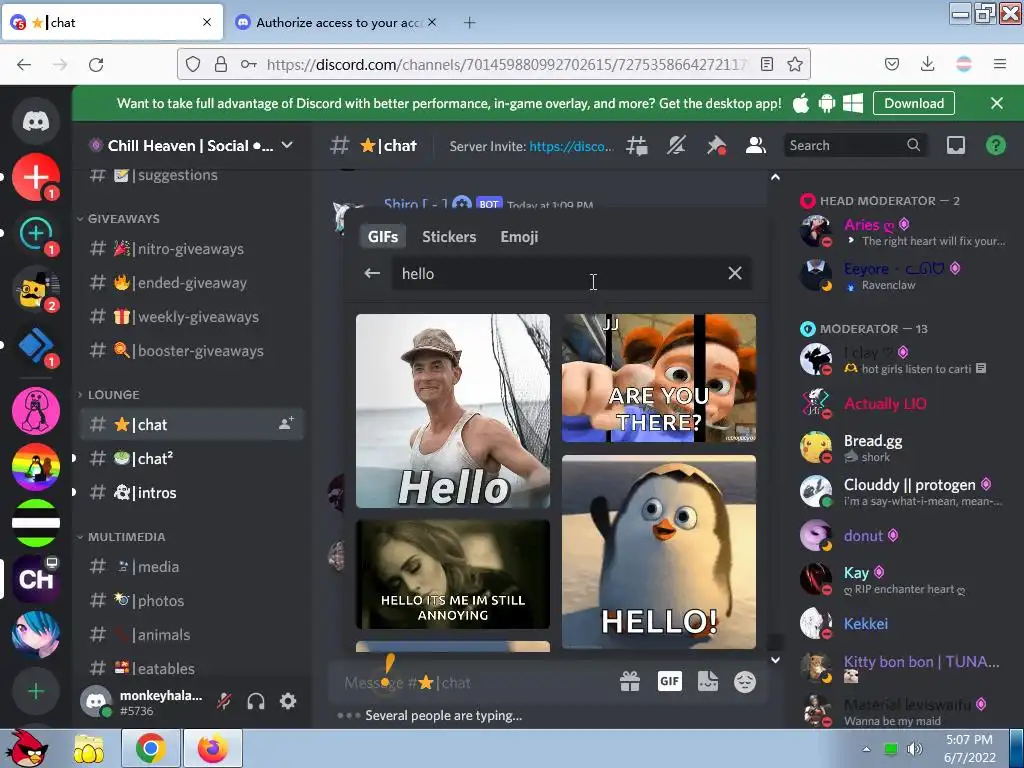
Task: Click create invite icon on chat channel
Action: (x=286, y=424)
